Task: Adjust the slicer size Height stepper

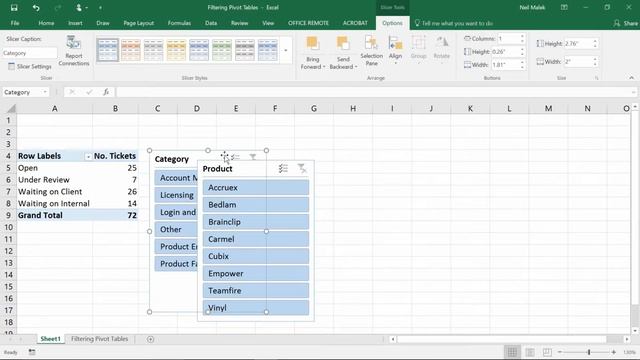Action: coord(595,43)
